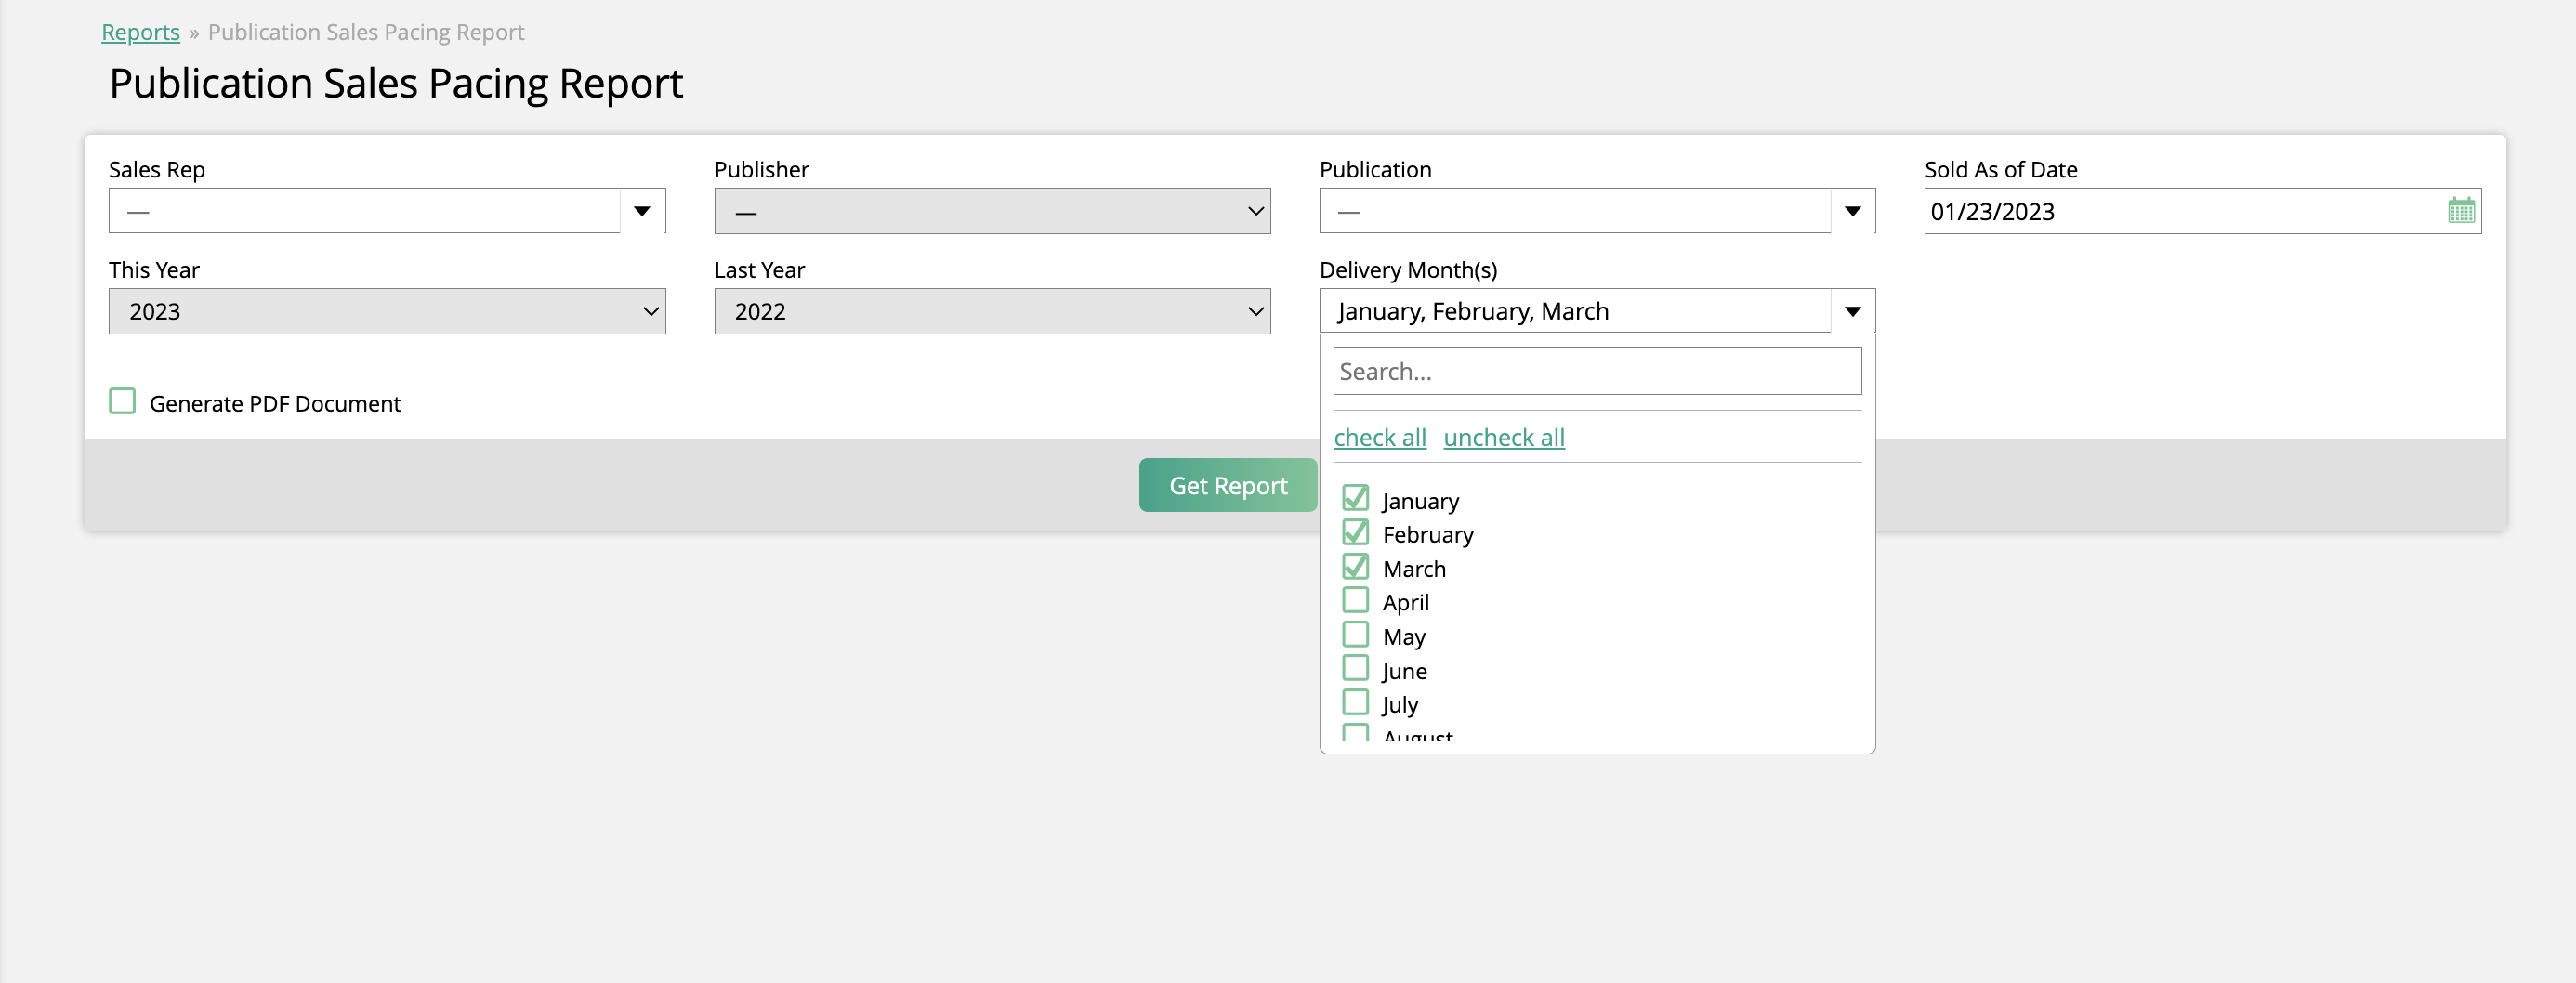Expand the Publication dropdown arrow
2576x983 pixels.
coord(1852,211)
